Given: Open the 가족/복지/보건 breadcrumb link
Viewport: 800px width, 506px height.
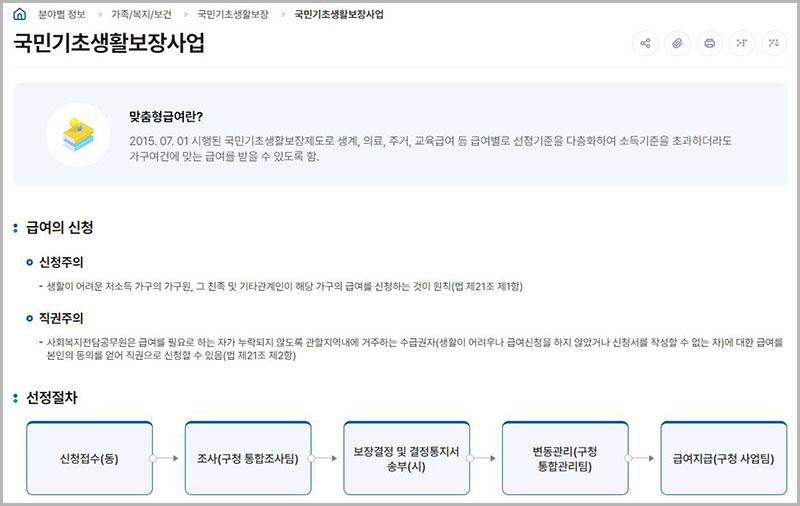Looking at the screenshot, I should (x=140, y=15).
